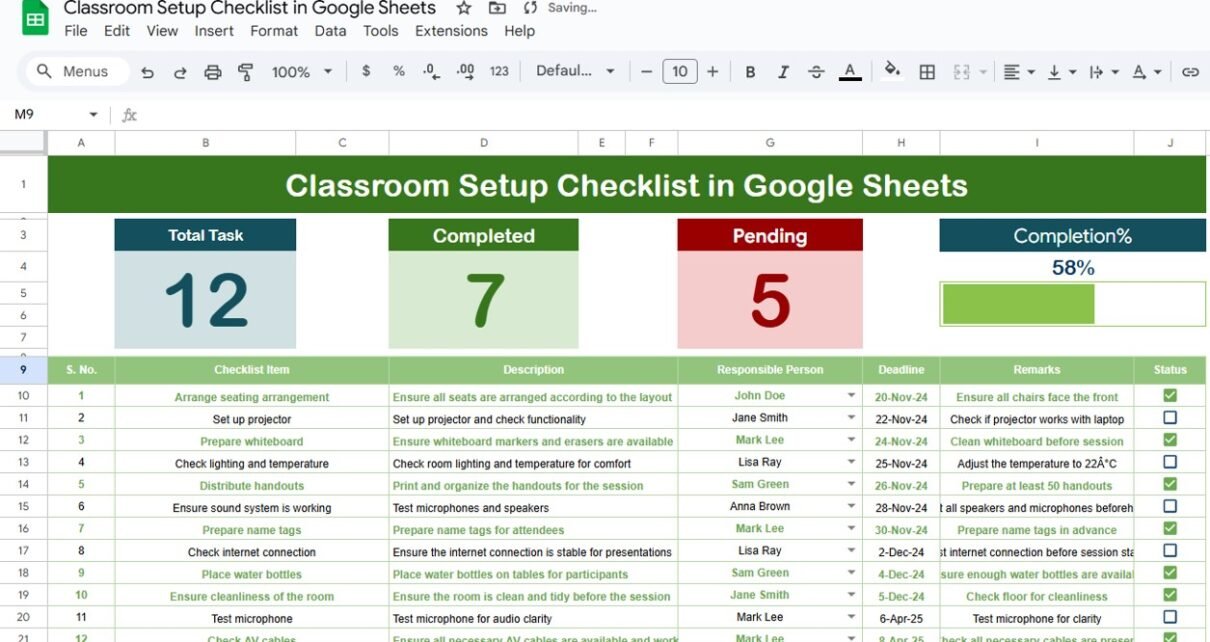The width and height of the screenshot is (1210, 642).
Task: Increase font size with plus button
Action: (x=712, y=72)
